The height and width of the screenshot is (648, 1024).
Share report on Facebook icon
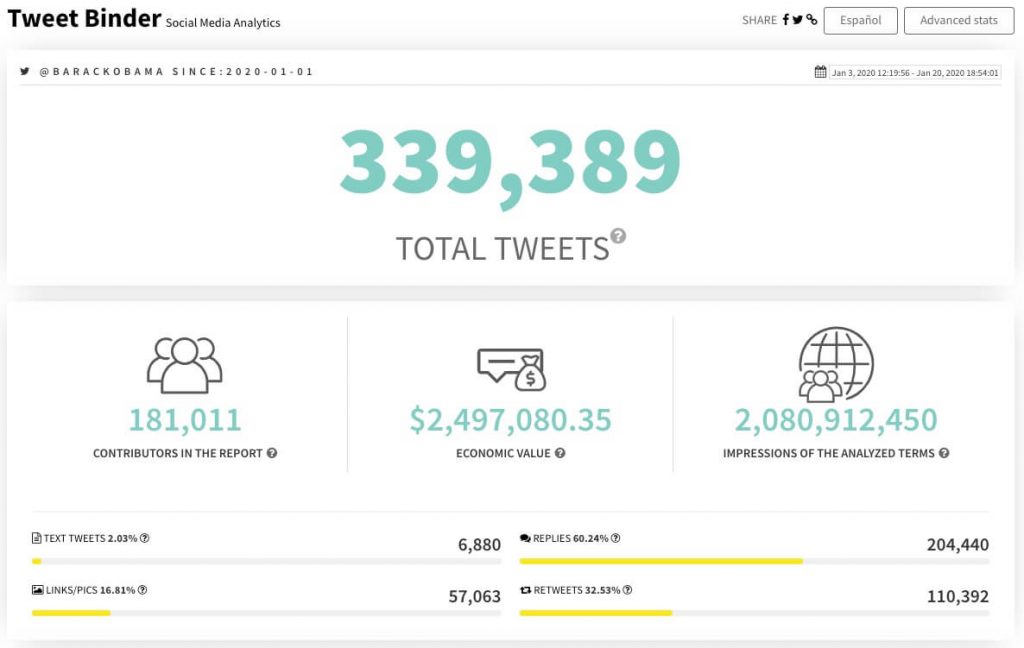tap(786, 20)
